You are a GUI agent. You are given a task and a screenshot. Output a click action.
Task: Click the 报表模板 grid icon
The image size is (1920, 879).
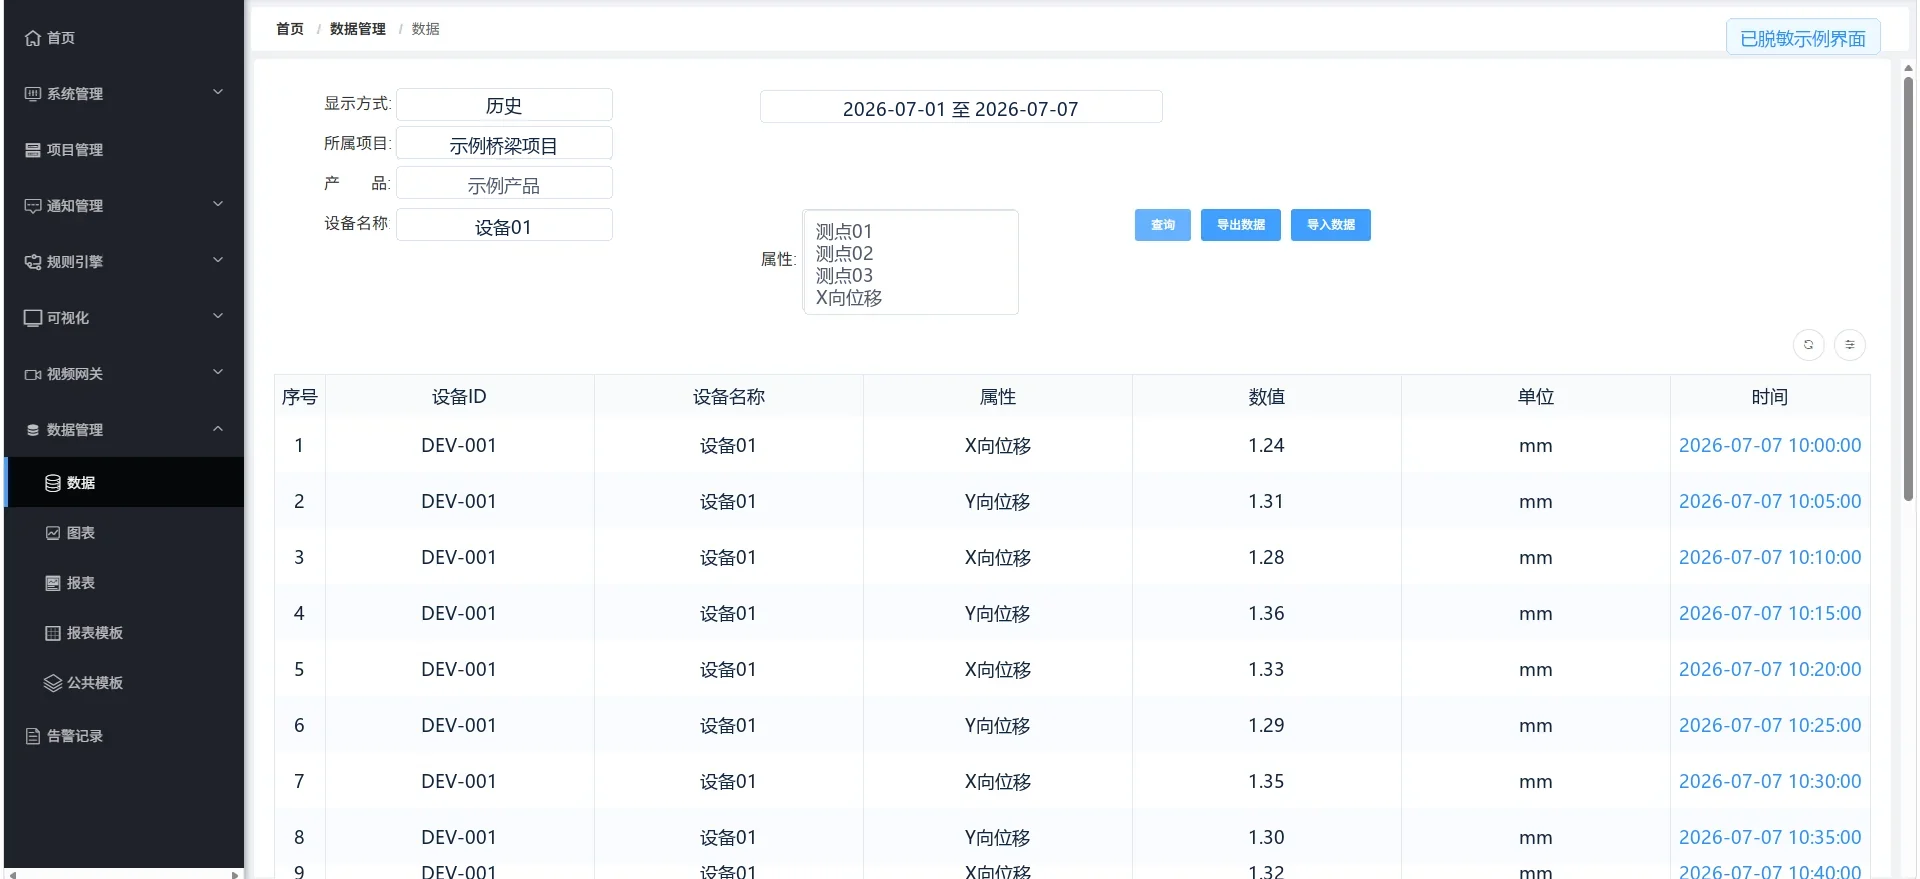tap(53, 633)
